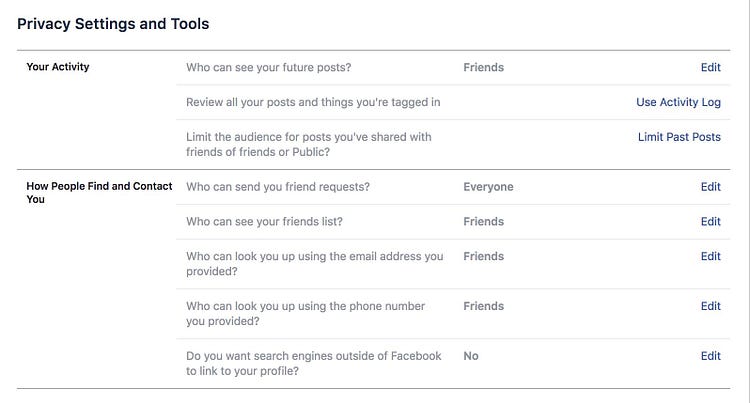The image size is (750, 403).
Task: Click 'Who can see your friends list?' question
Action: (264, 222)
